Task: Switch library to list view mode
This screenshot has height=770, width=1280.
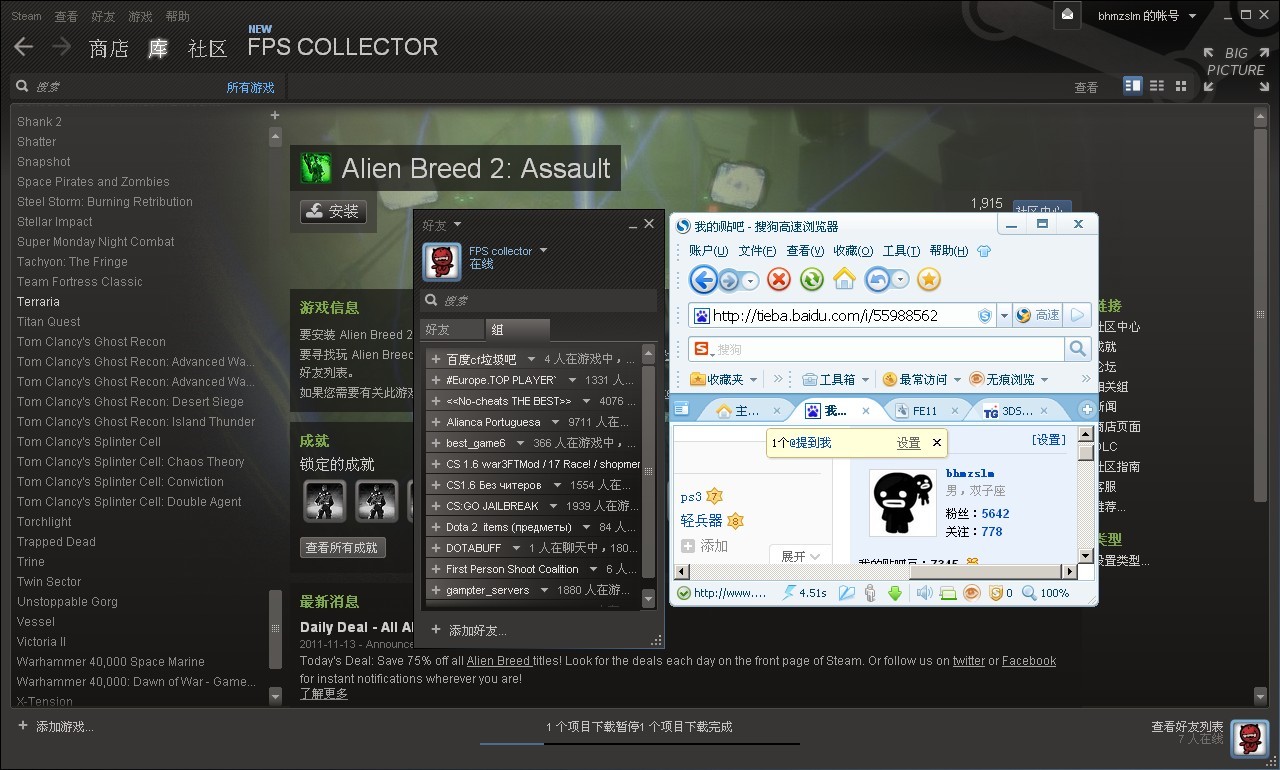Action: point(1157,86)
